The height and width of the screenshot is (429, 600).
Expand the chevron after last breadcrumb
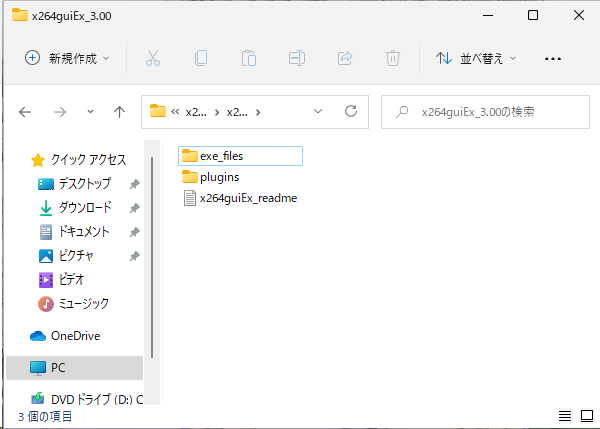tap(258, 112)
